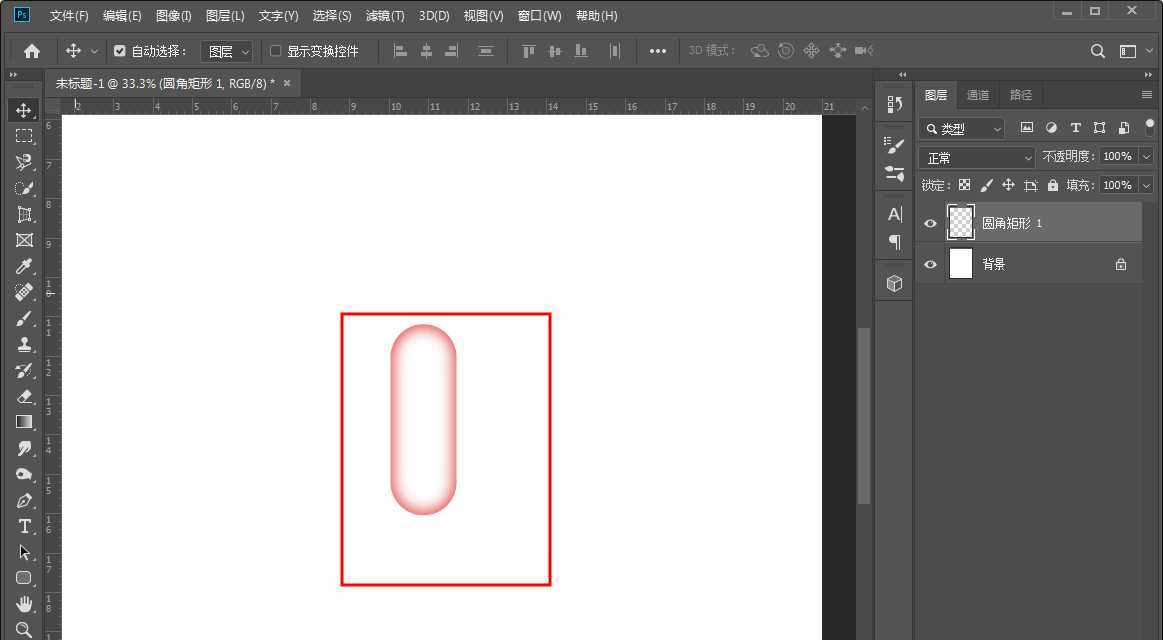
Task: Select the Brush tool
Action: coord(23,318)
